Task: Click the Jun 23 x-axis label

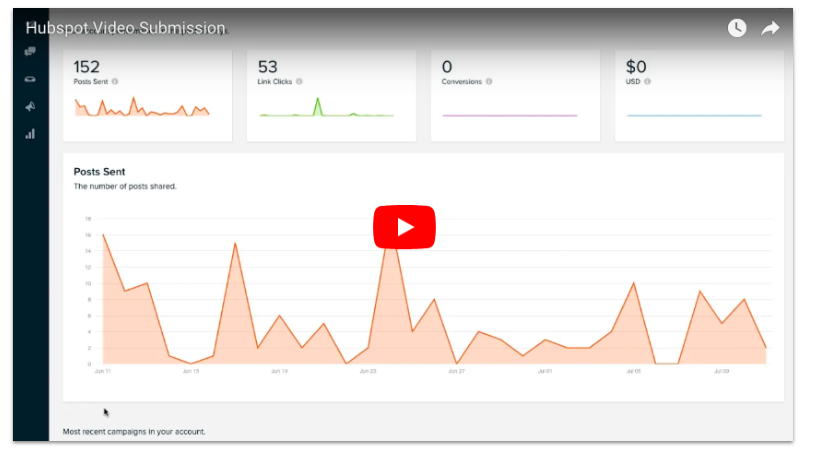Action: [x=367, y=372]
